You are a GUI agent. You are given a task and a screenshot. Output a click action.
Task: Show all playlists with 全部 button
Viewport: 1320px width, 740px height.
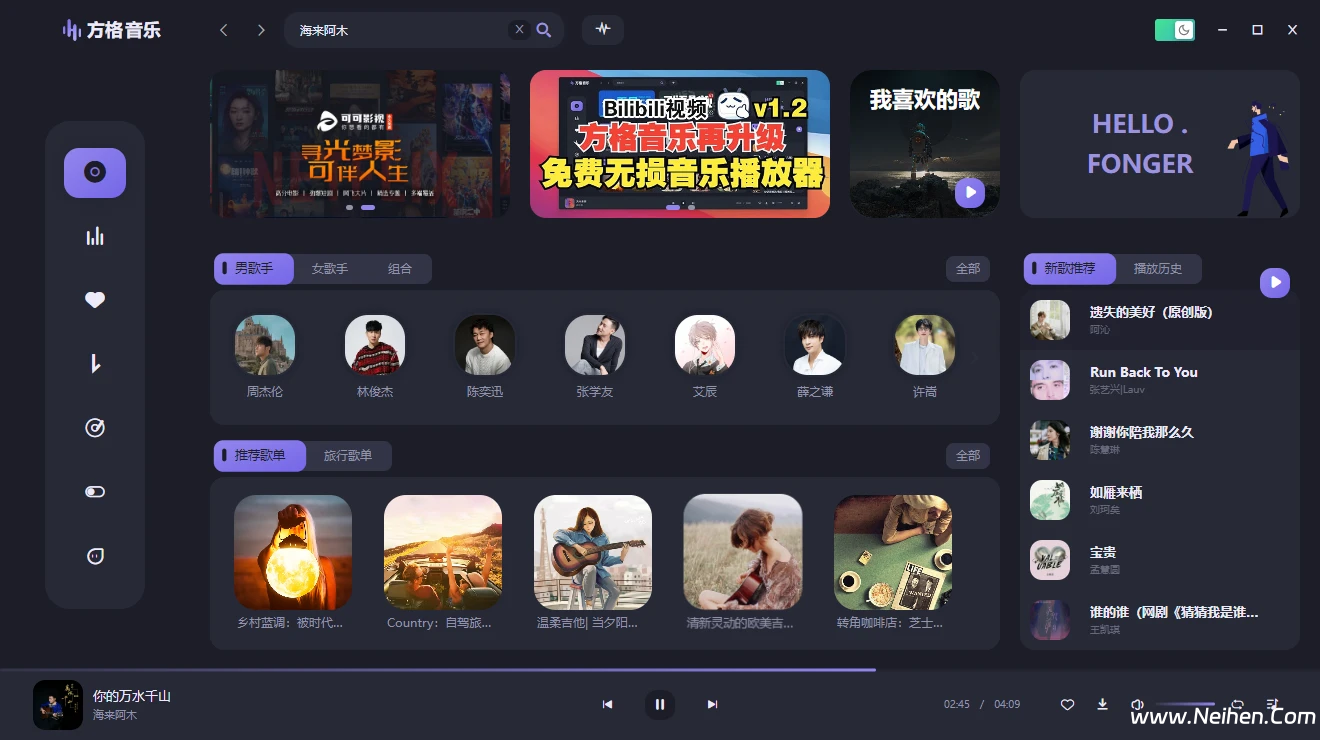(968, 456)
